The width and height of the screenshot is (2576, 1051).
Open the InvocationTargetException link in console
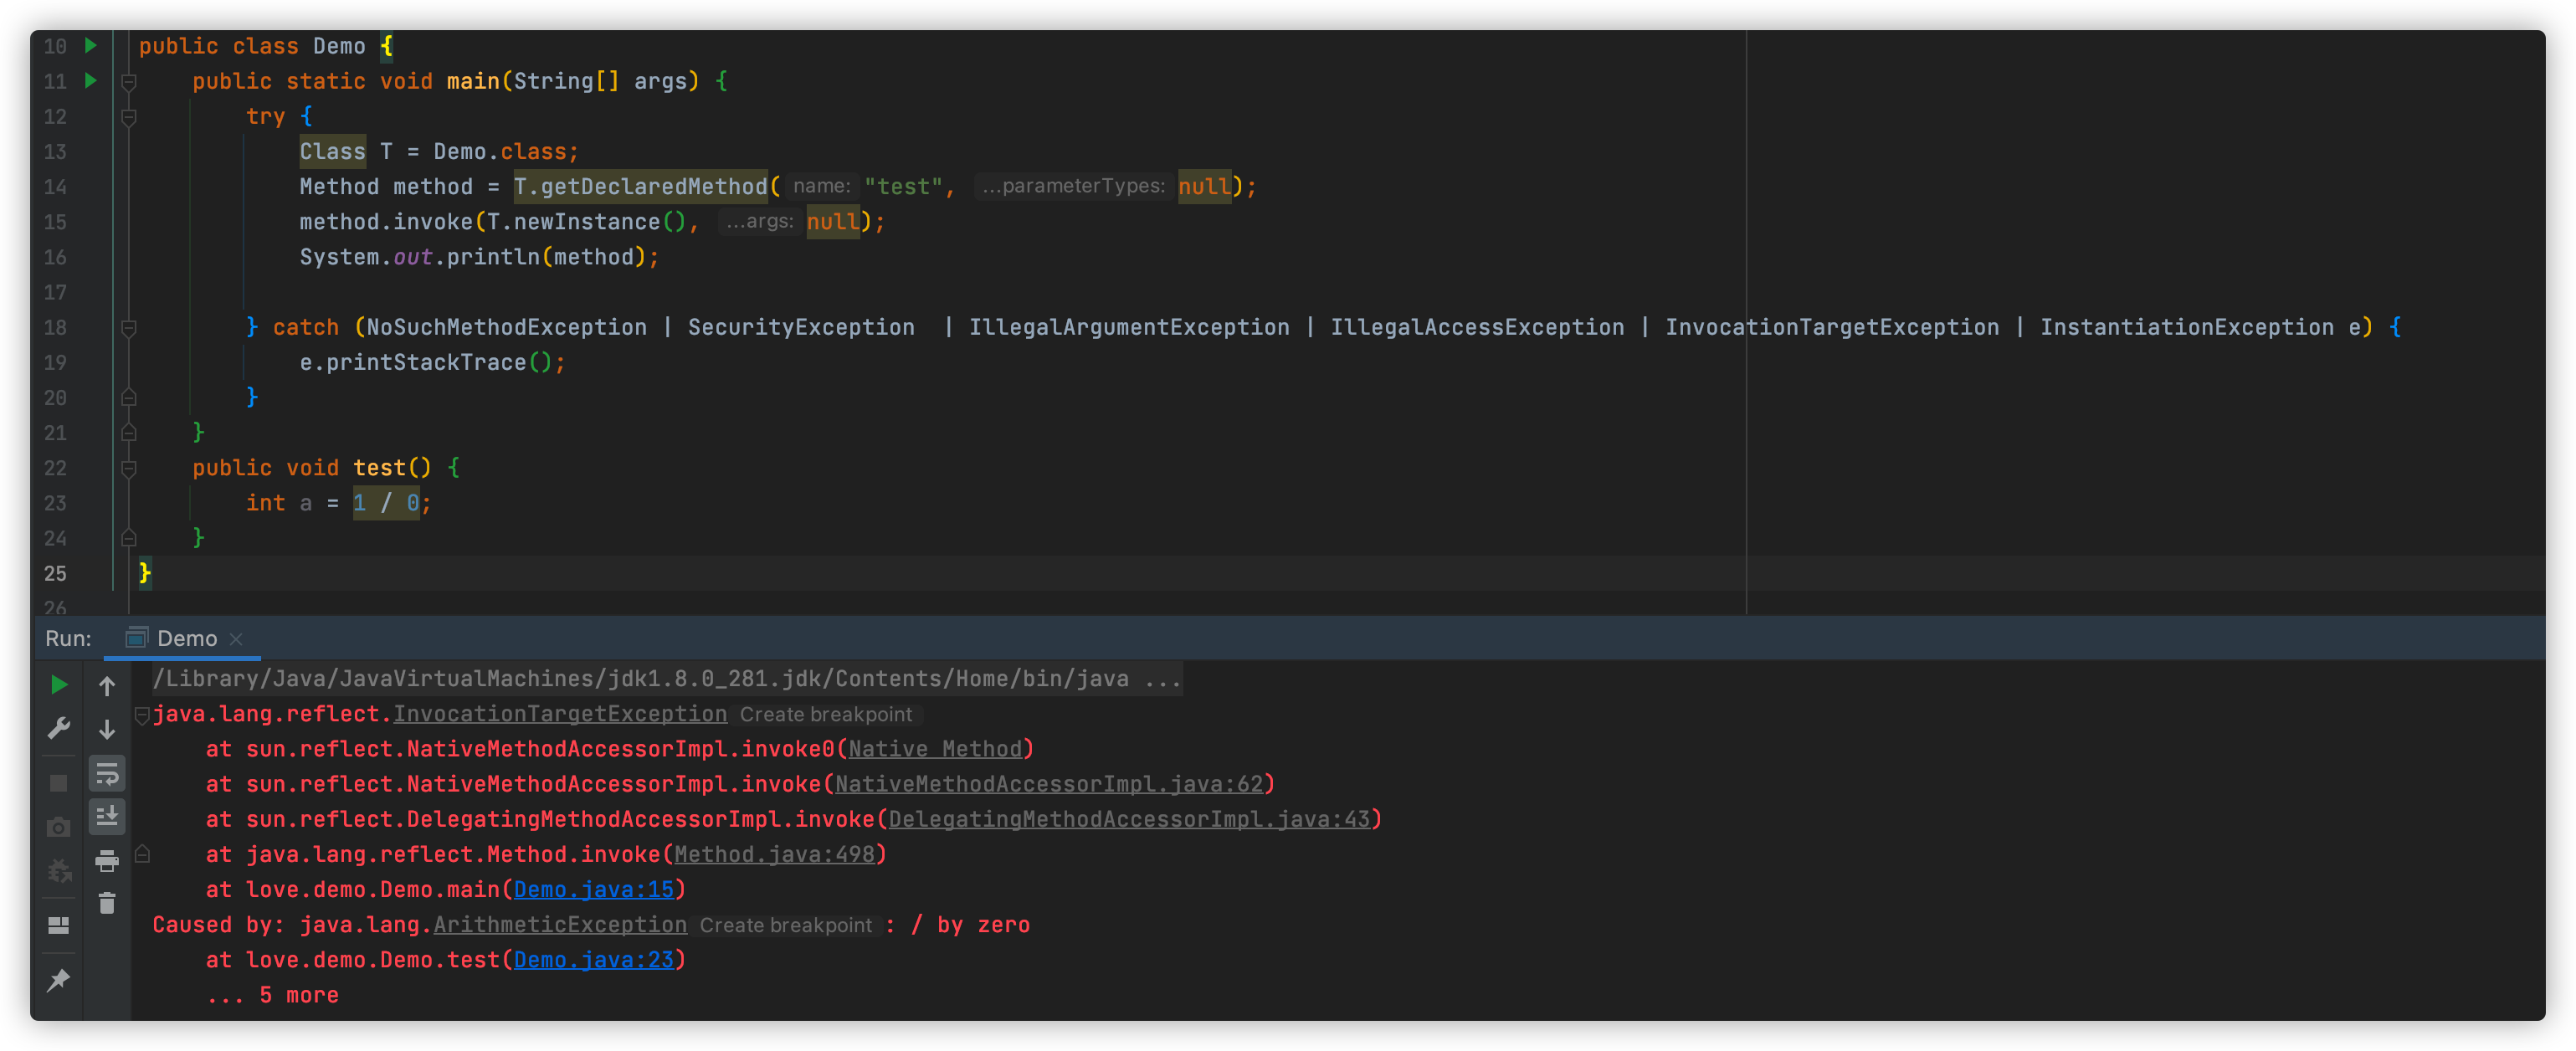(x=560, y=714)
